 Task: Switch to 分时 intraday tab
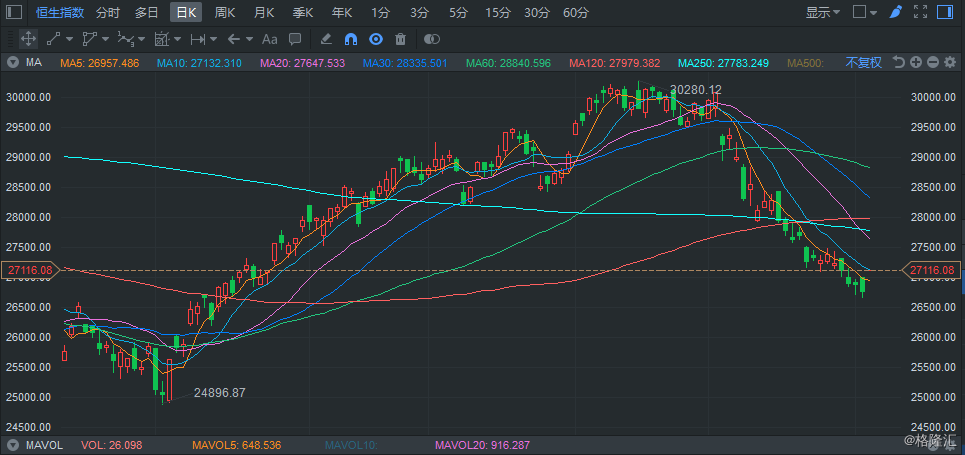pyautogui.click(x=108, y=12)
